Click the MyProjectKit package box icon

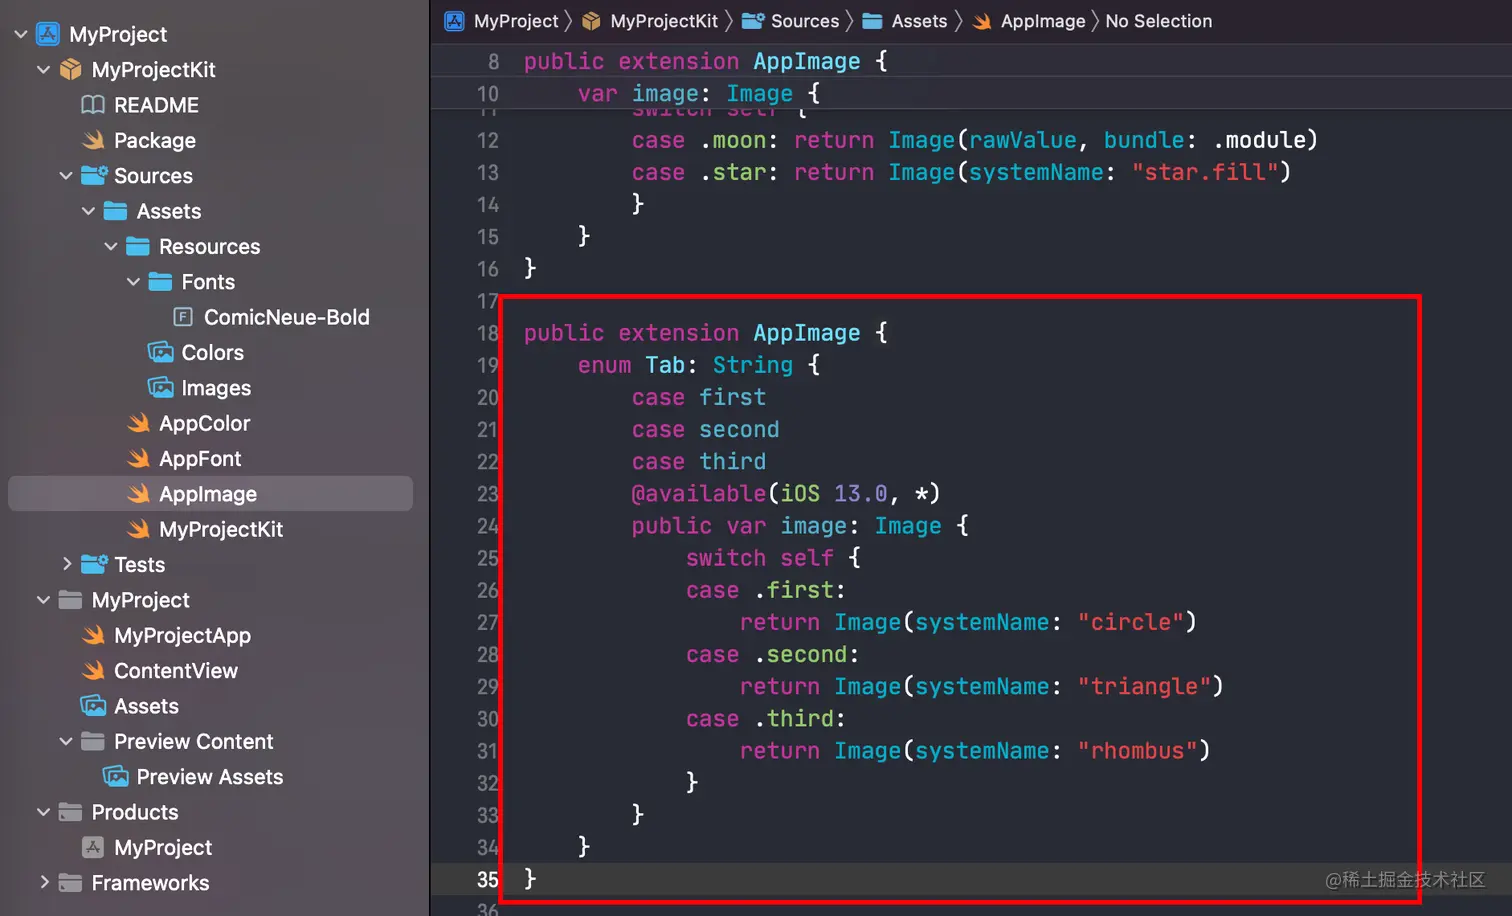(x=70, y=70)
